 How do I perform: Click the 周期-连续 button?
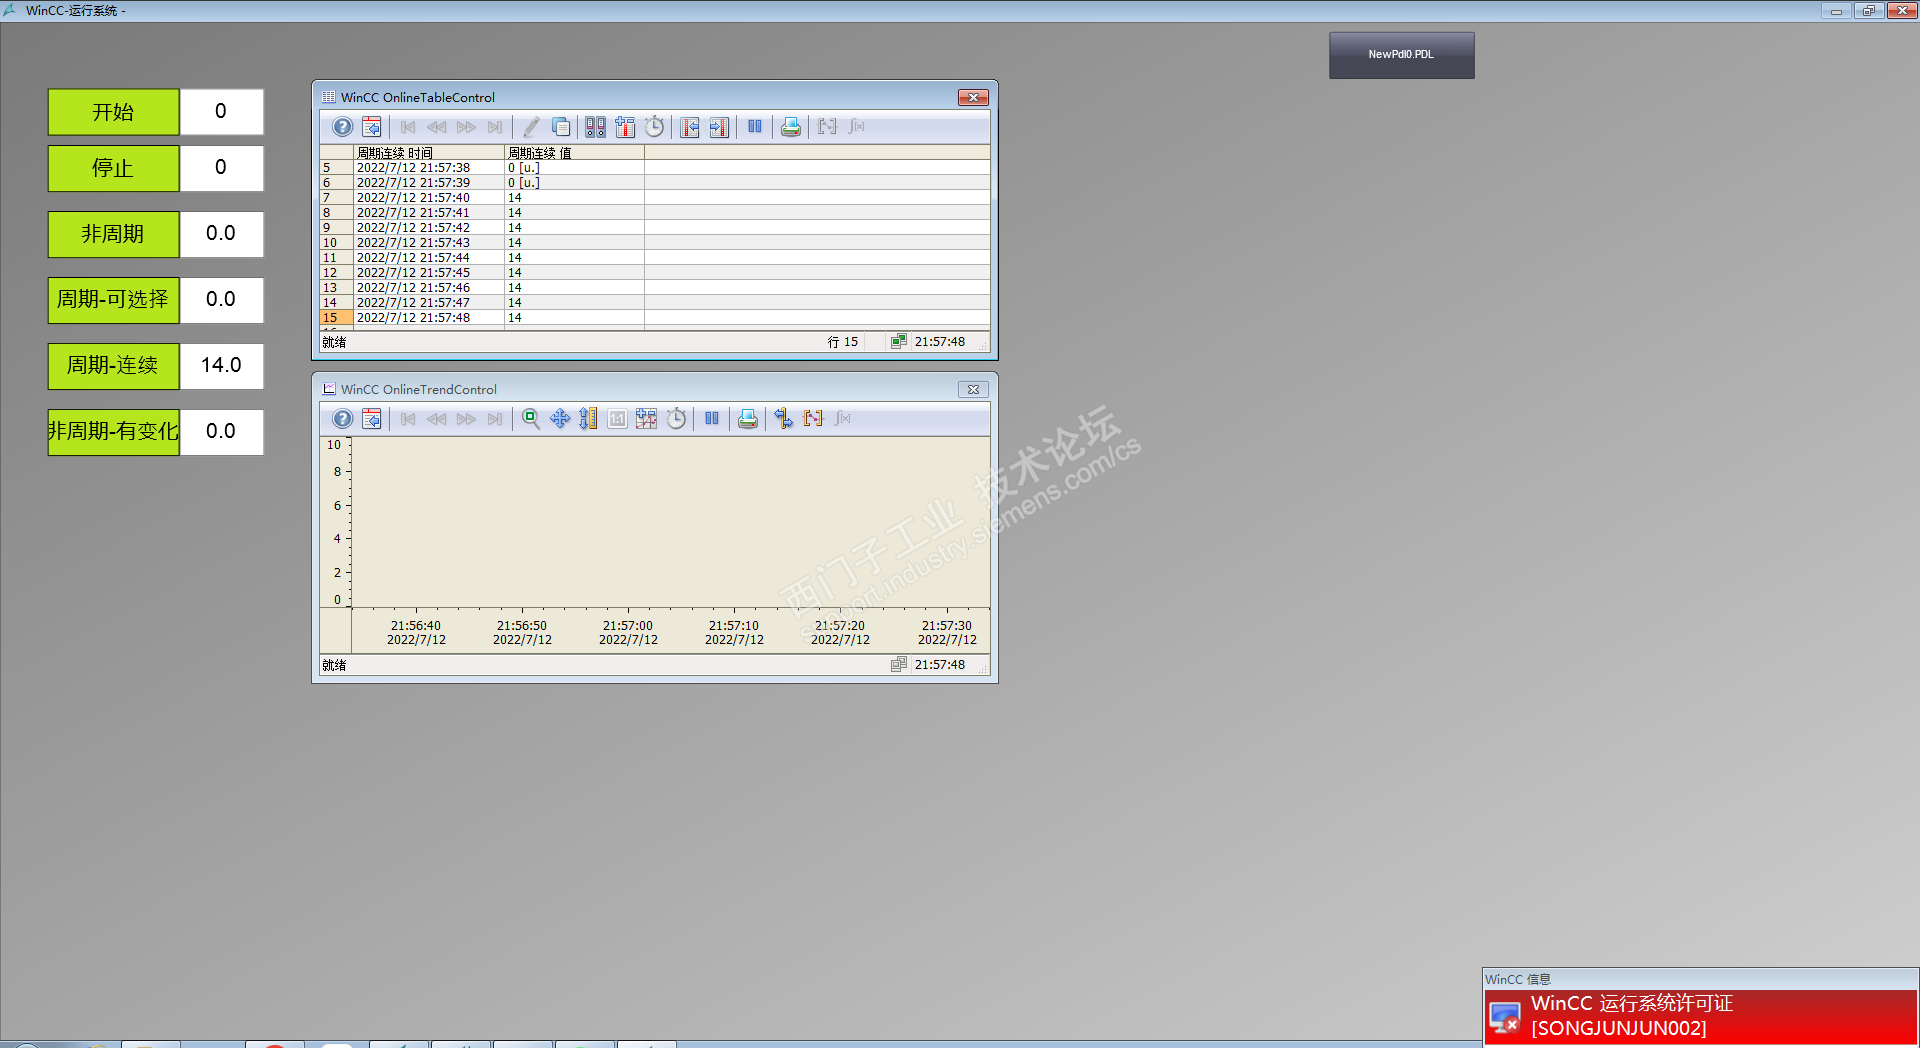(113, 366)
